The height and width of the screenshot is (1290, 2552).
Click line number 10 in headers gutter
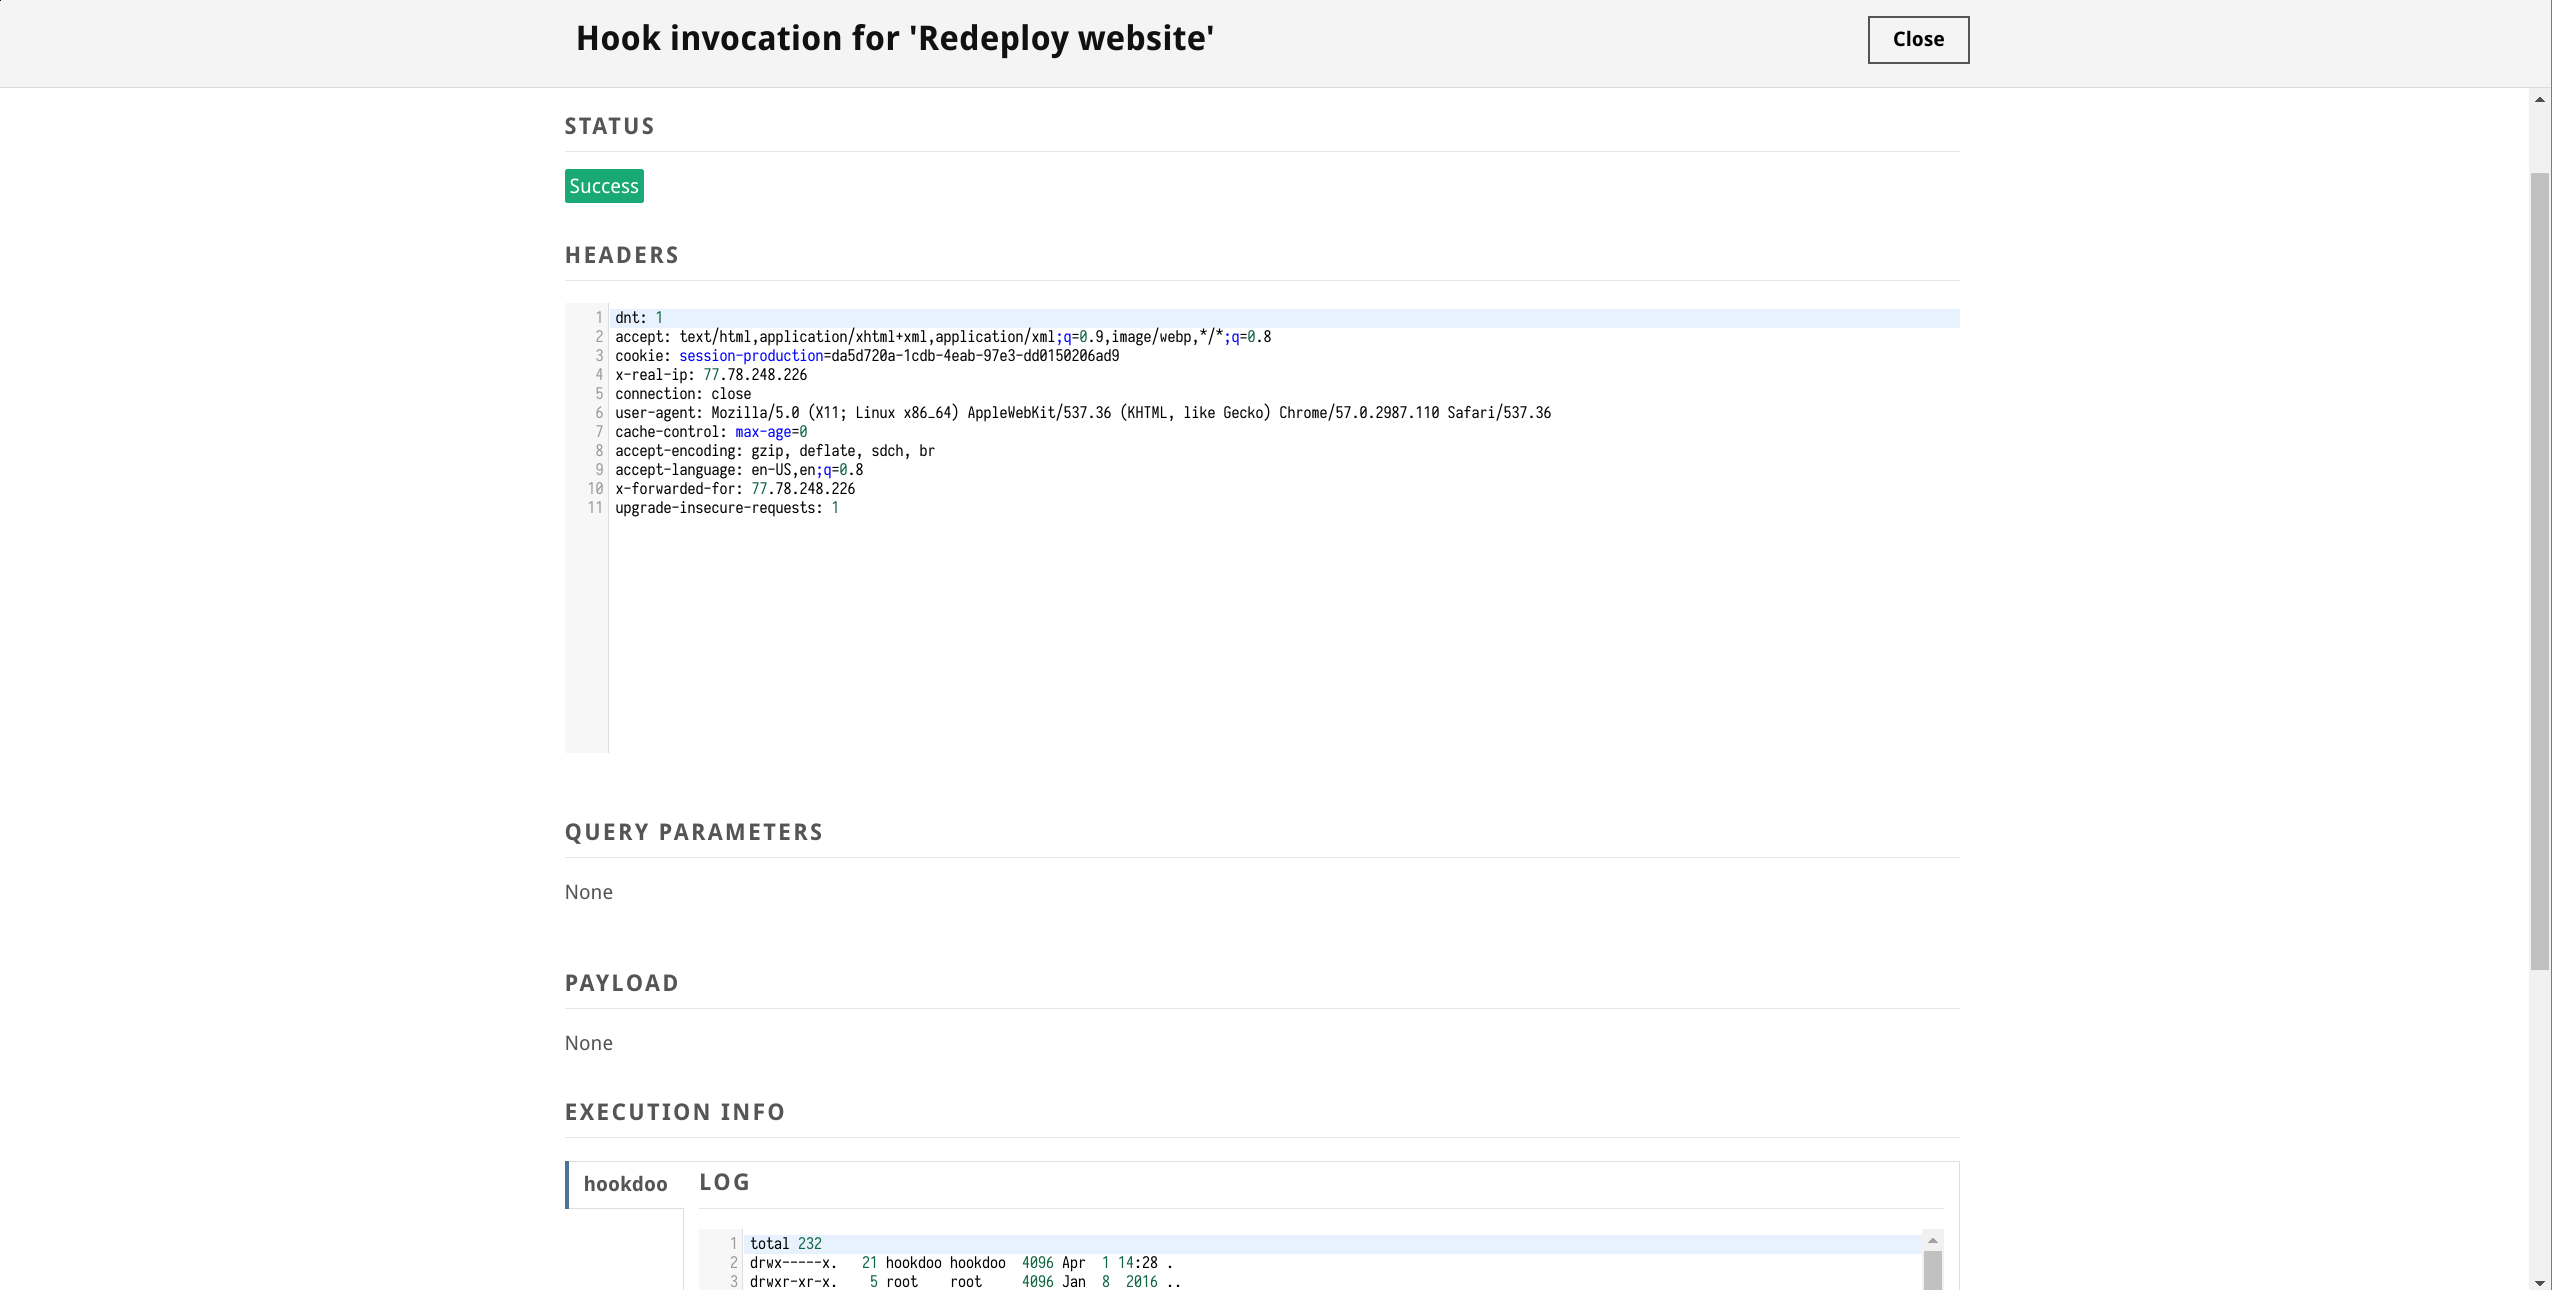point(594,489)
